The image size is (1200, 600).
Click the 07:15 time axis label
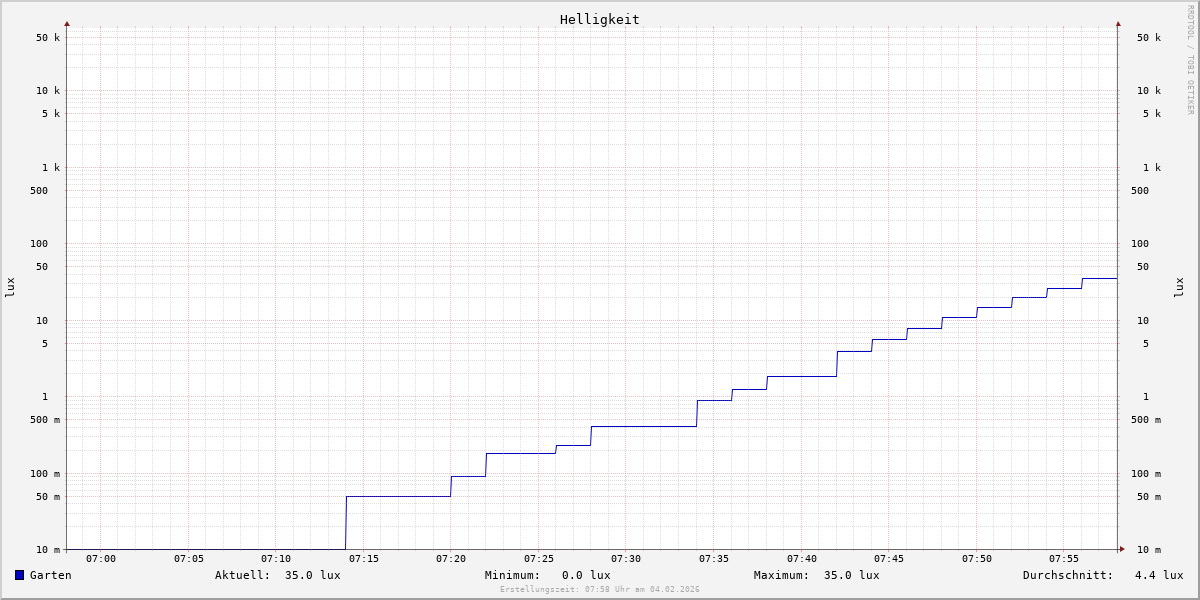pyautogui.click(x=363, y=559)
